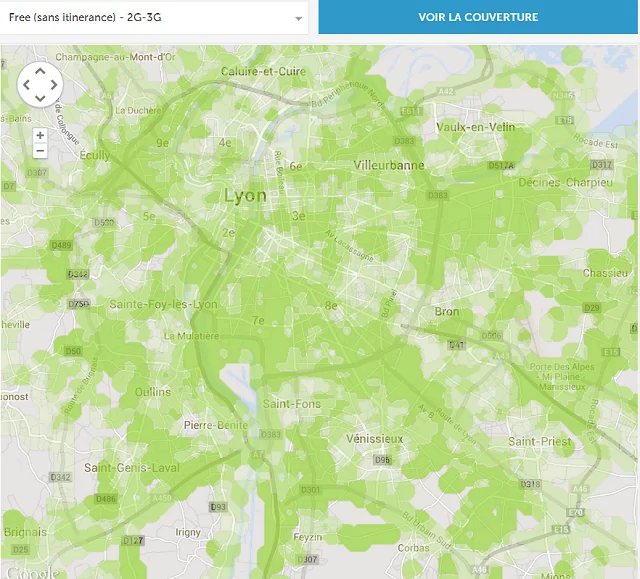Viewport: 640px width, 579px height.
Task: Expand the operator list using the dropdown arrow
Action: pyautogui.click(x=299, y=19)
